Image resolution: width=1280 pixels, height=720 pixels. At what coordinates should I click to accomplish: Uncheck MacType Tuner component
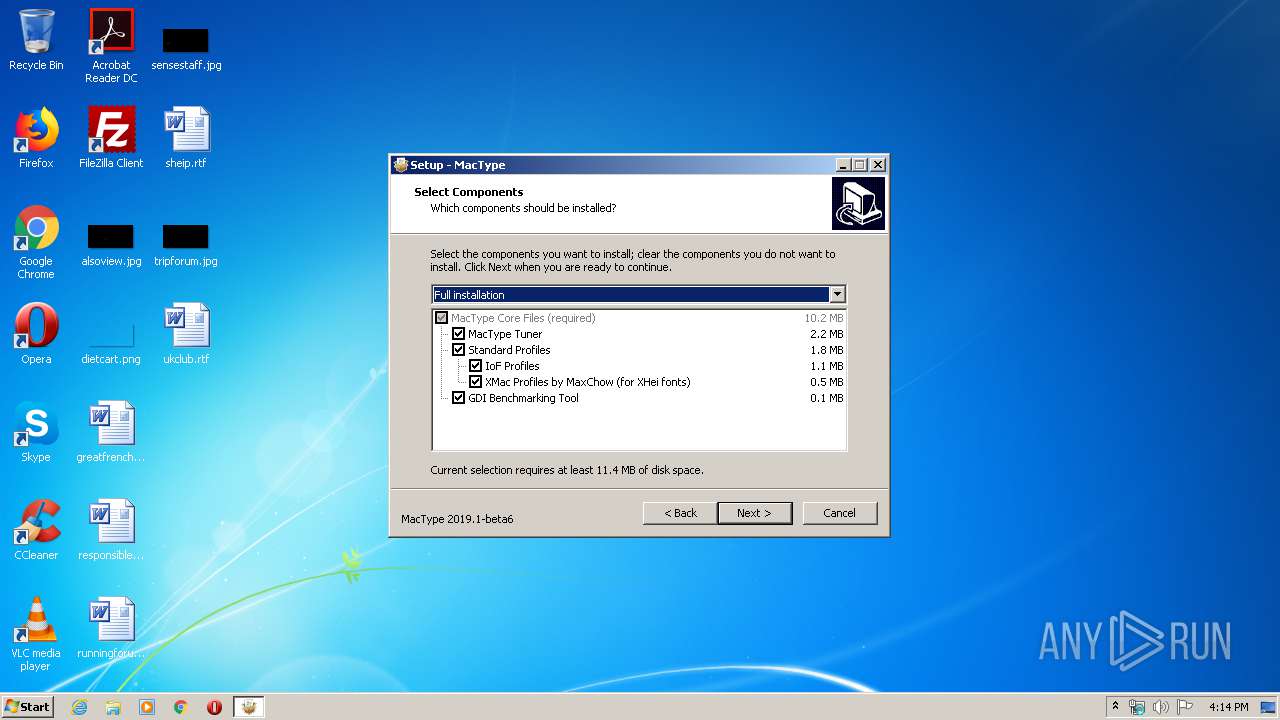(459, 334)
